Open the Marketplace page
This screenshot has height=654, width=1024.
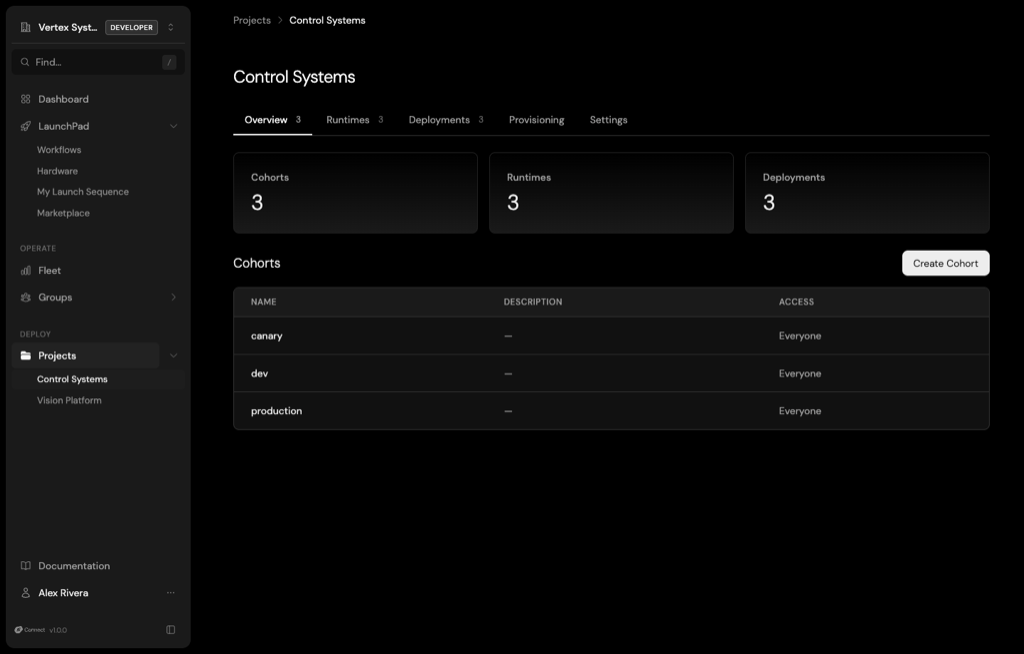[x=63, y=213]
